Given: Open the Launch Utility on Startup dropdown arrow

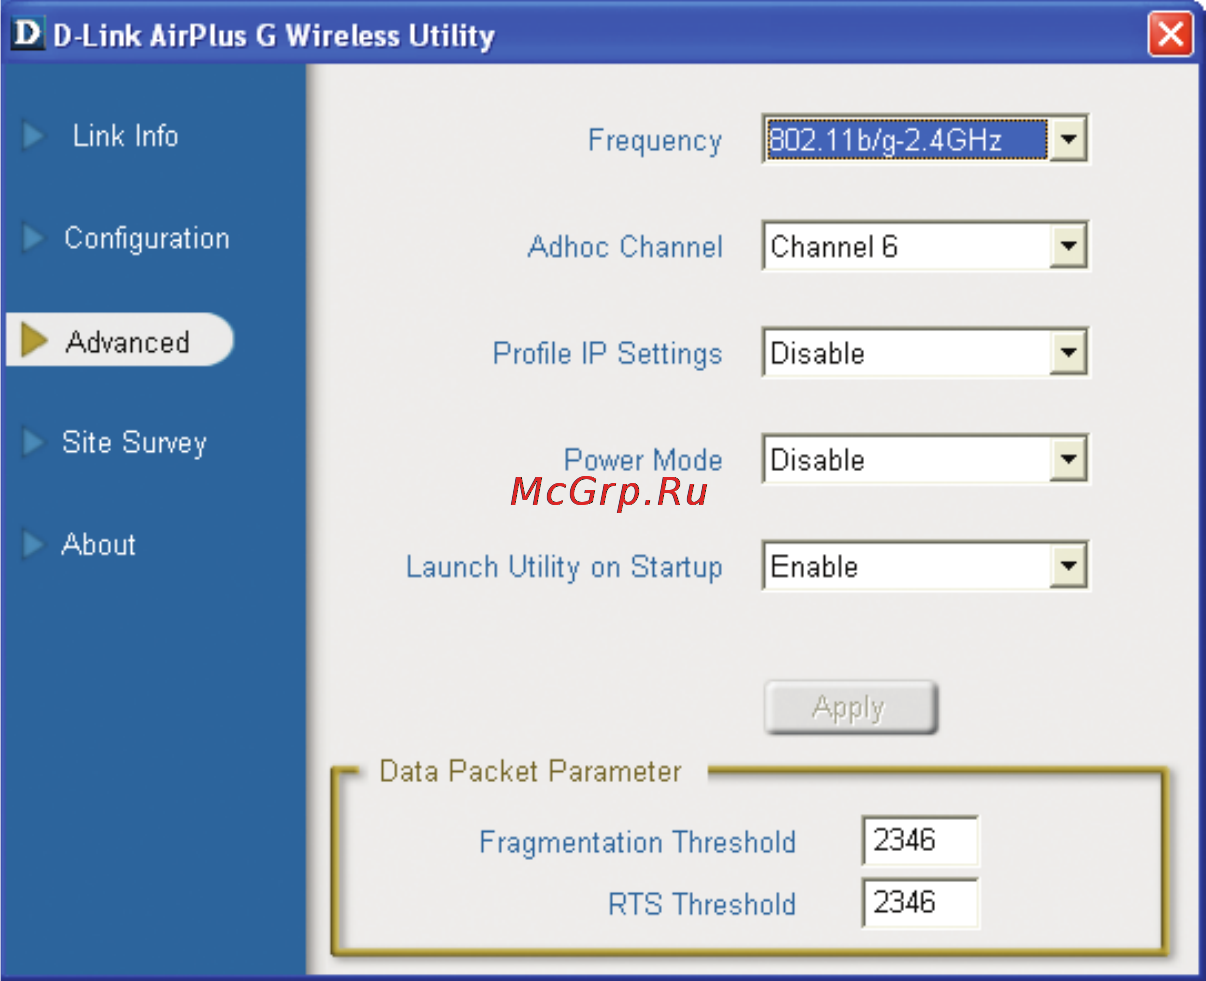Looking at the screenshot, I should click(x=1068, y=567).
